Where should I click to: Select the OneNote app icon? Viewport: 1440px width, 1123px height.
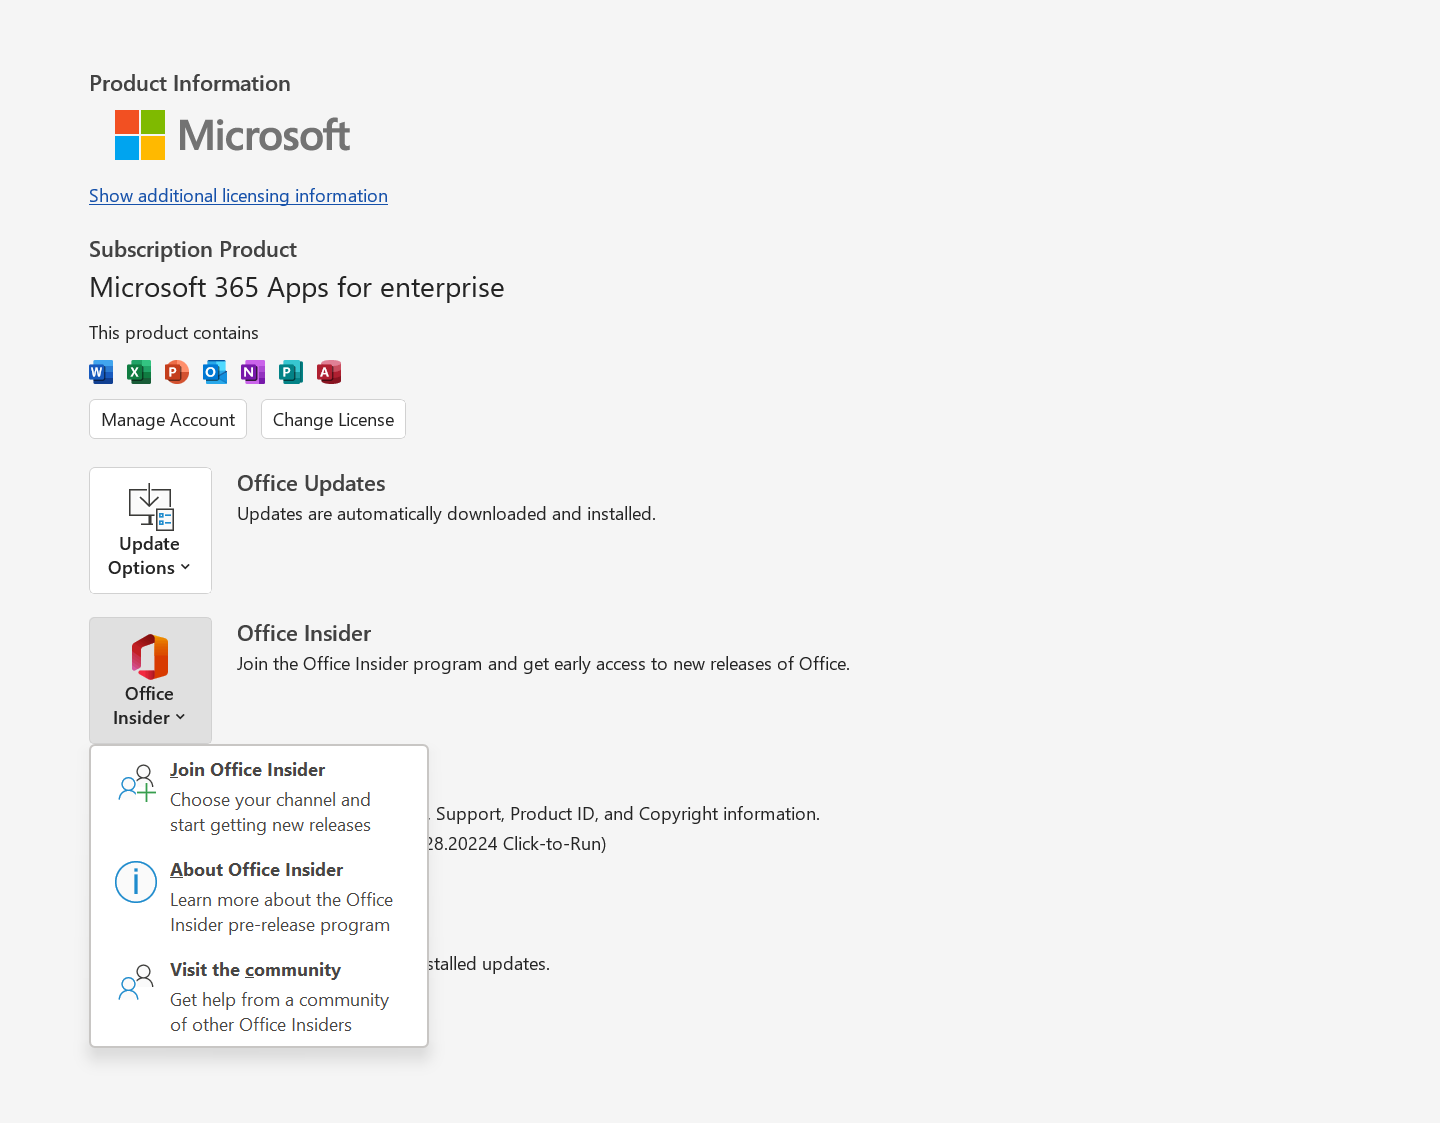(253, 372)
